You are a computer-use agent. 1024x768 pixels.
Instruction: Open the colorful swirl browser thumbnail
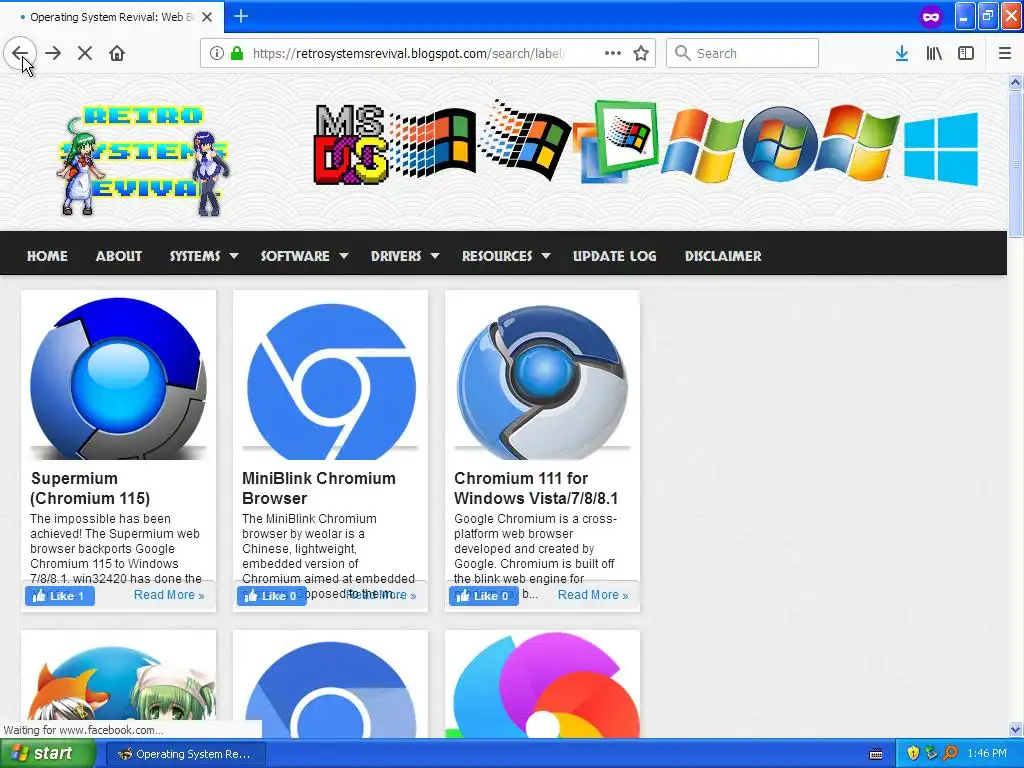click(542, 686)
